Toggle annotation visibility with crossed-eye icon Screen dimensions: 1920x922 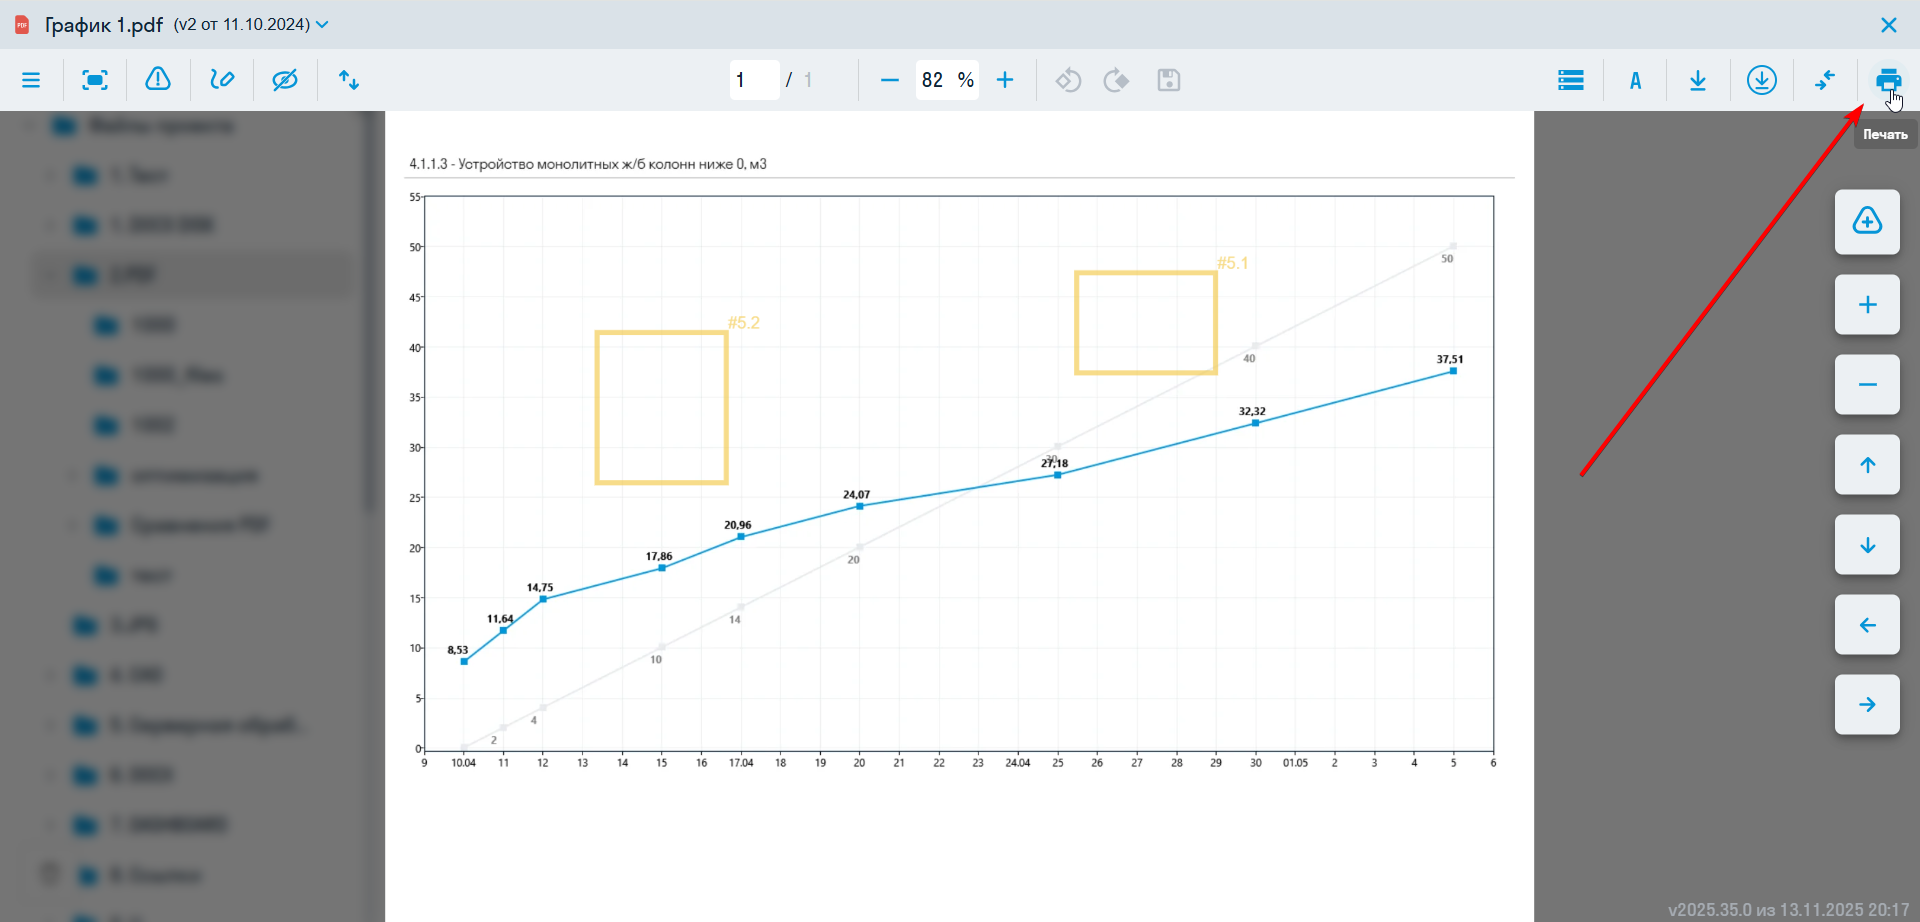[285, 80]
